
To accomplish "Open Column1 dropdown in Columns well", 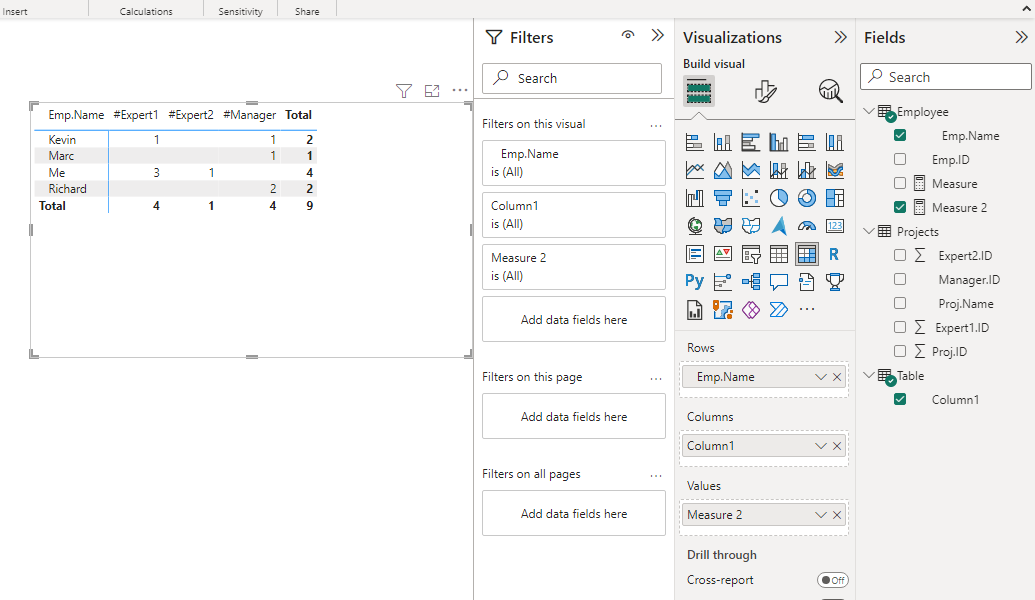I will [820, 446].
